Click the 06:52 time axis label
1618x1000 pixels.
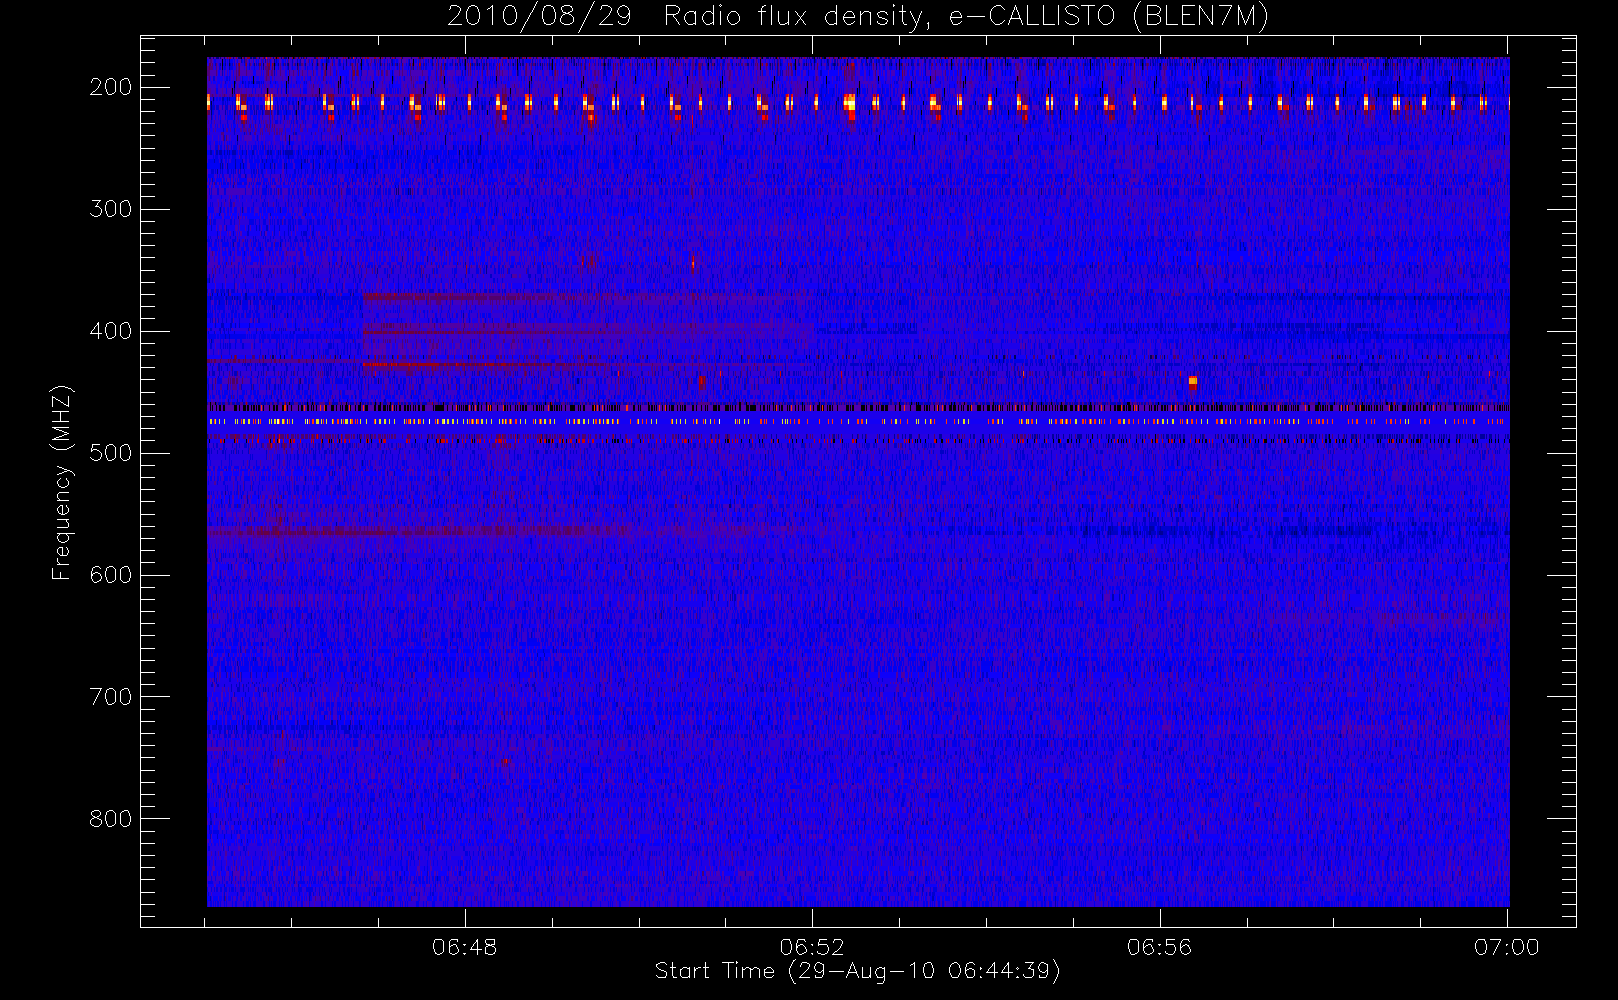click(812, 947)
